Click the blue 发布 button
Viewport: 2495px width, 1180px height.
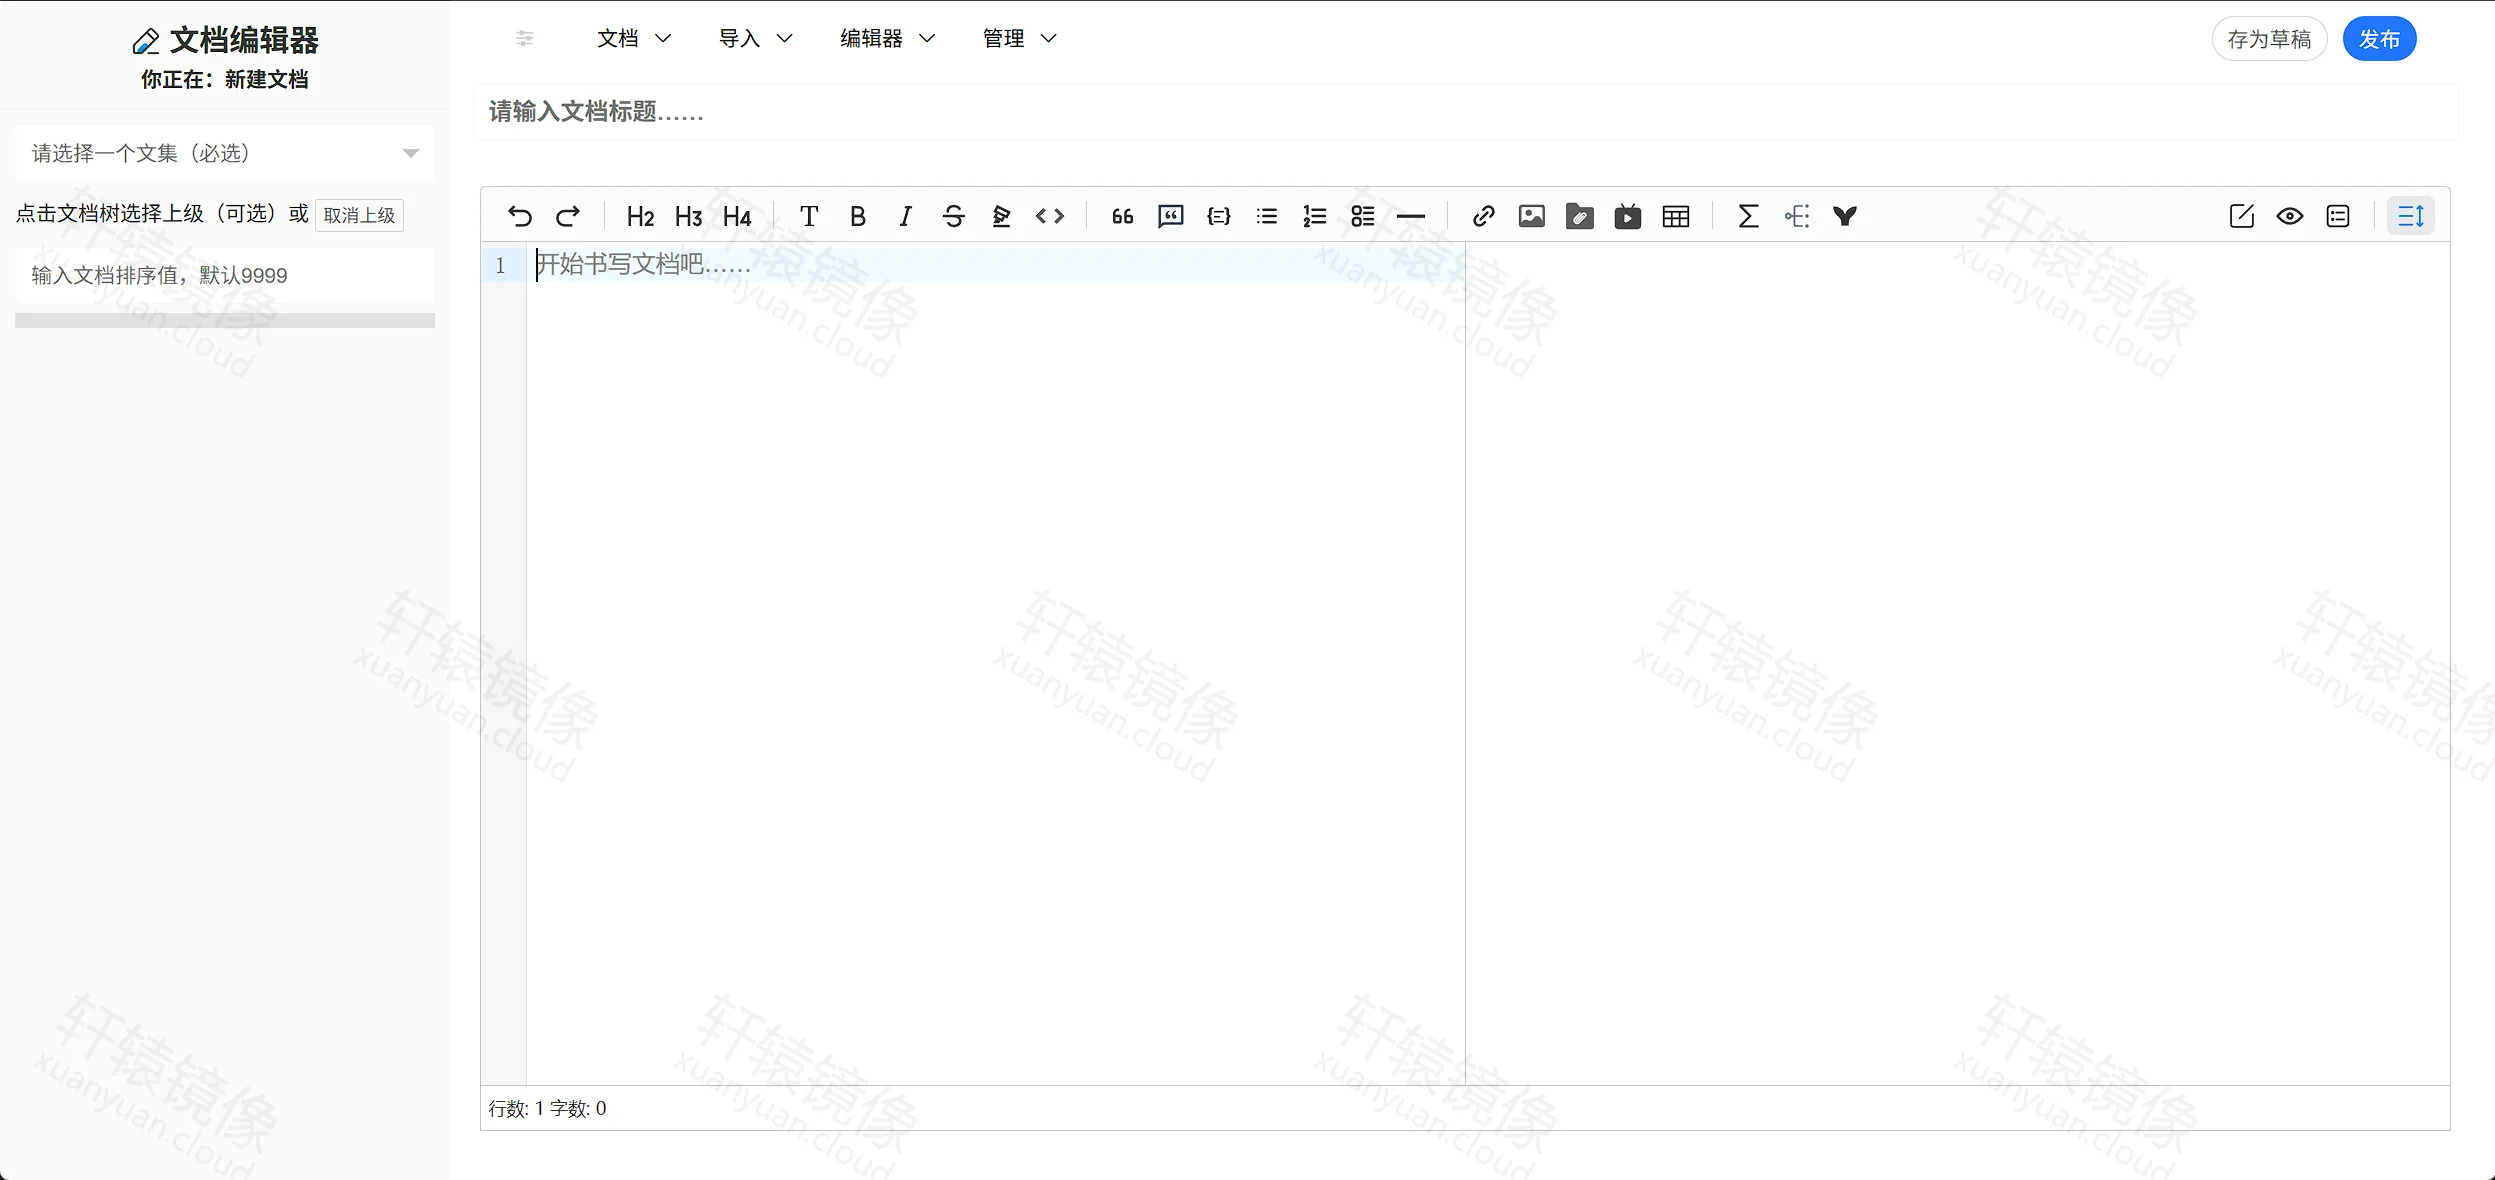click(2379, 39)
